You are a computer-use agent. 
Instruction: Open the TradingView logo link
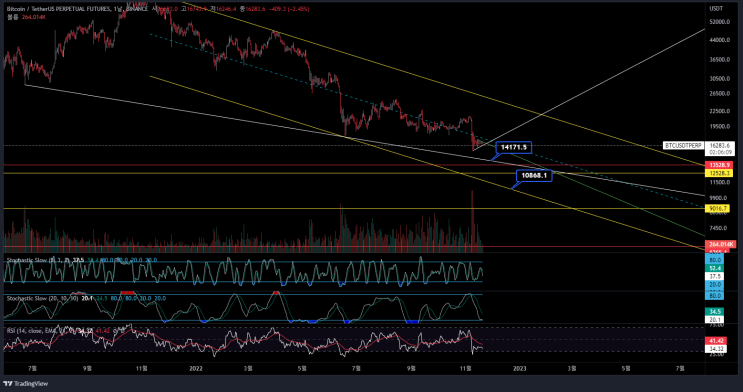tap(26, 383)
